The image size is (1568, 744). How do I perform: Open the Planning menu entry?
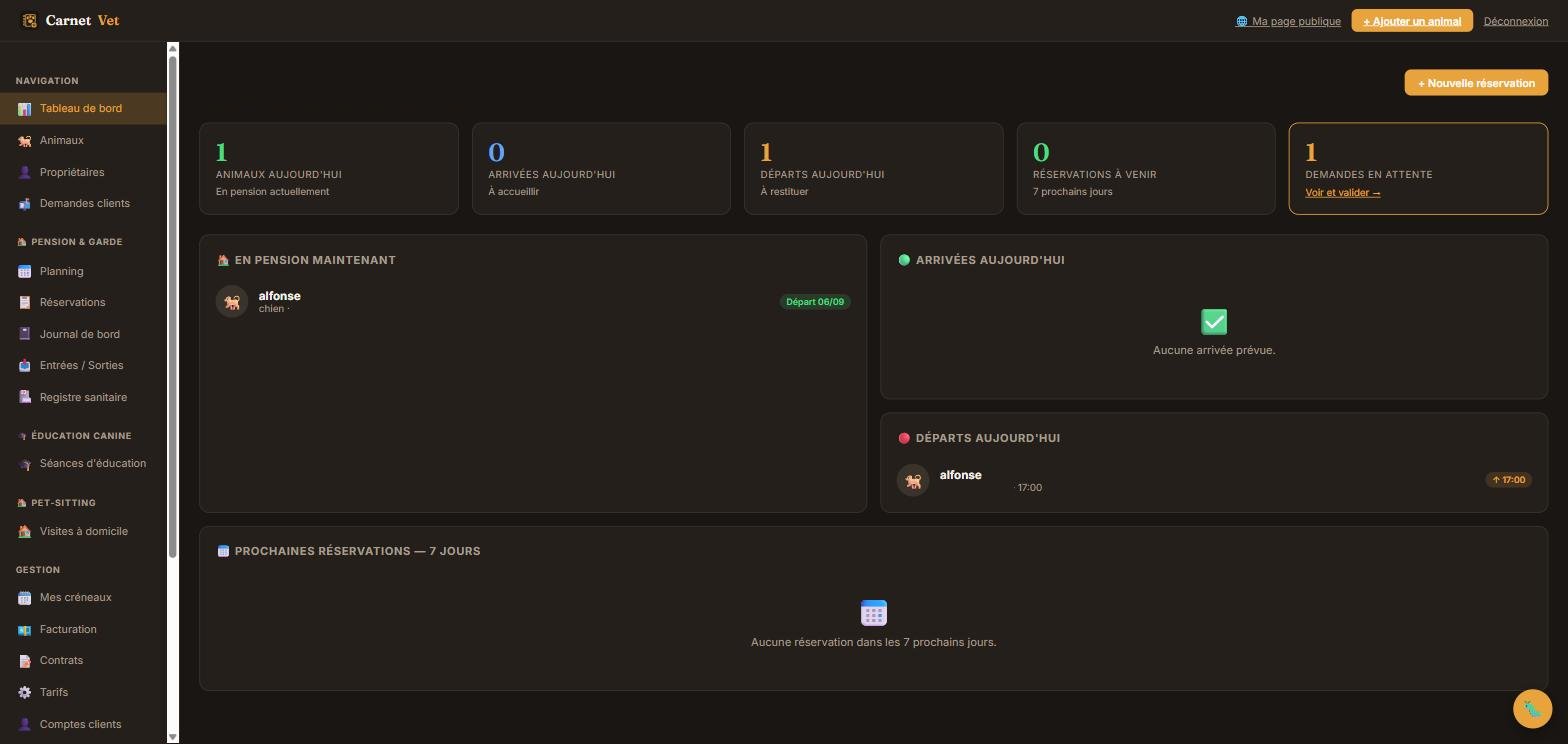83,271
